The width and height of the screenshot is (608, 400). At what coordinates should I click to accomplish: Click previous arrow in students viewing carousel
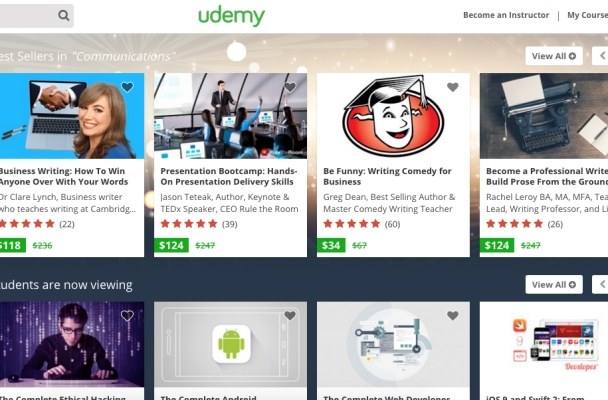pyautogui.click(x=600, y=285)
